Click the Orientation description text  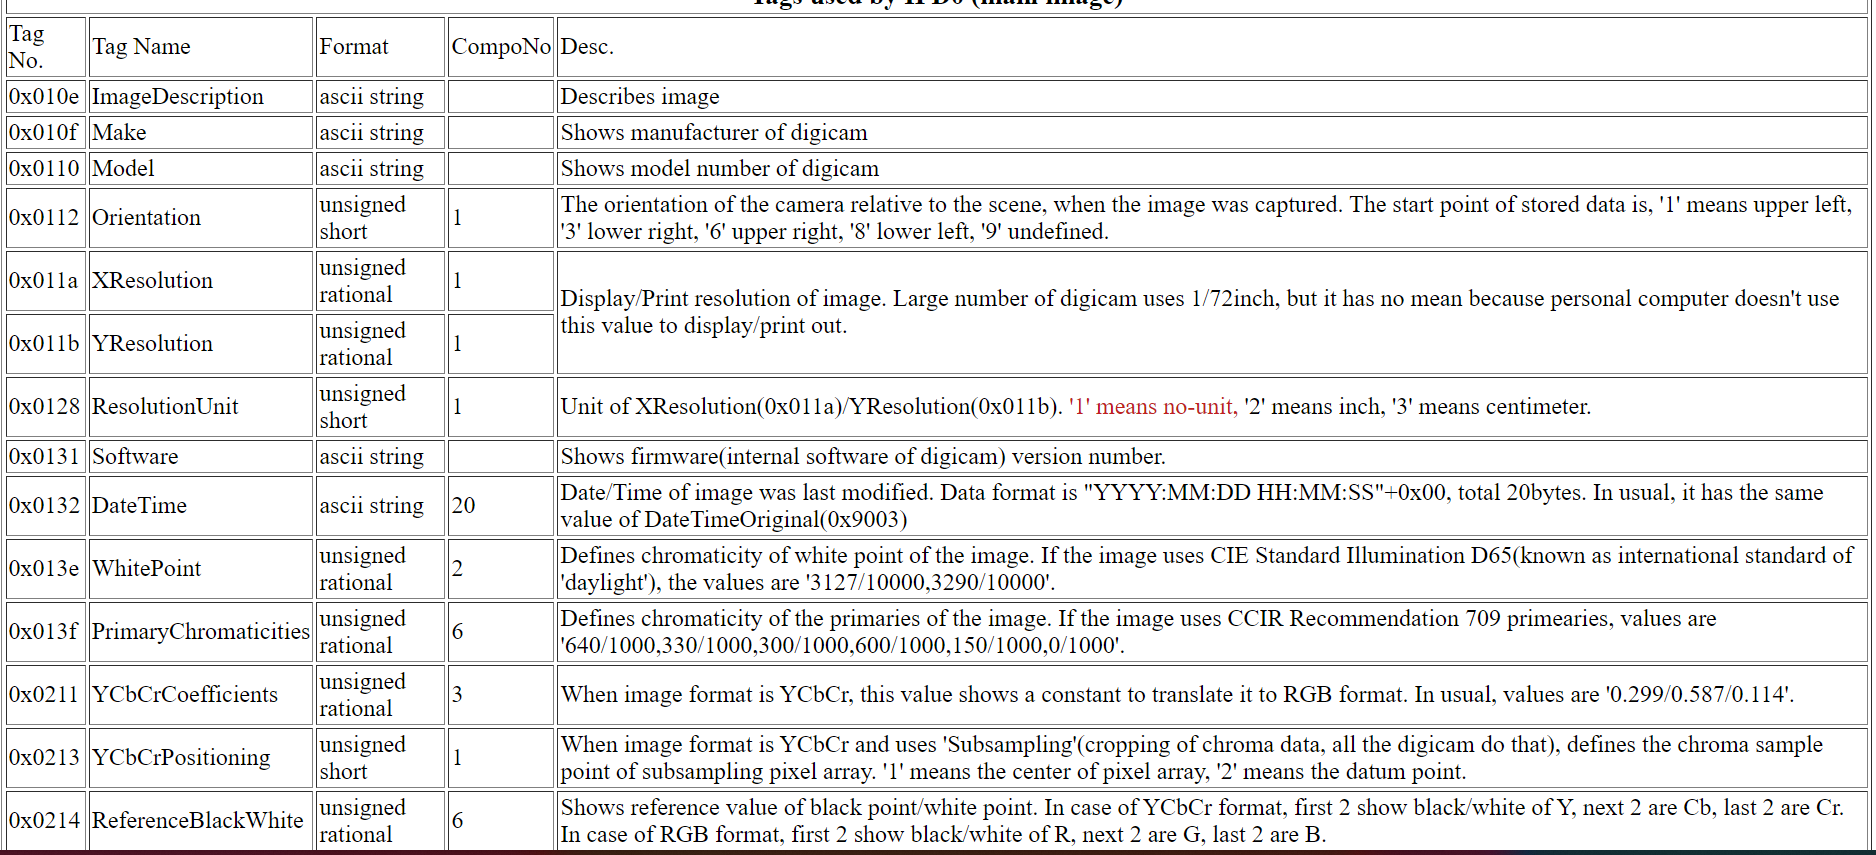(x=1206, y=218)
